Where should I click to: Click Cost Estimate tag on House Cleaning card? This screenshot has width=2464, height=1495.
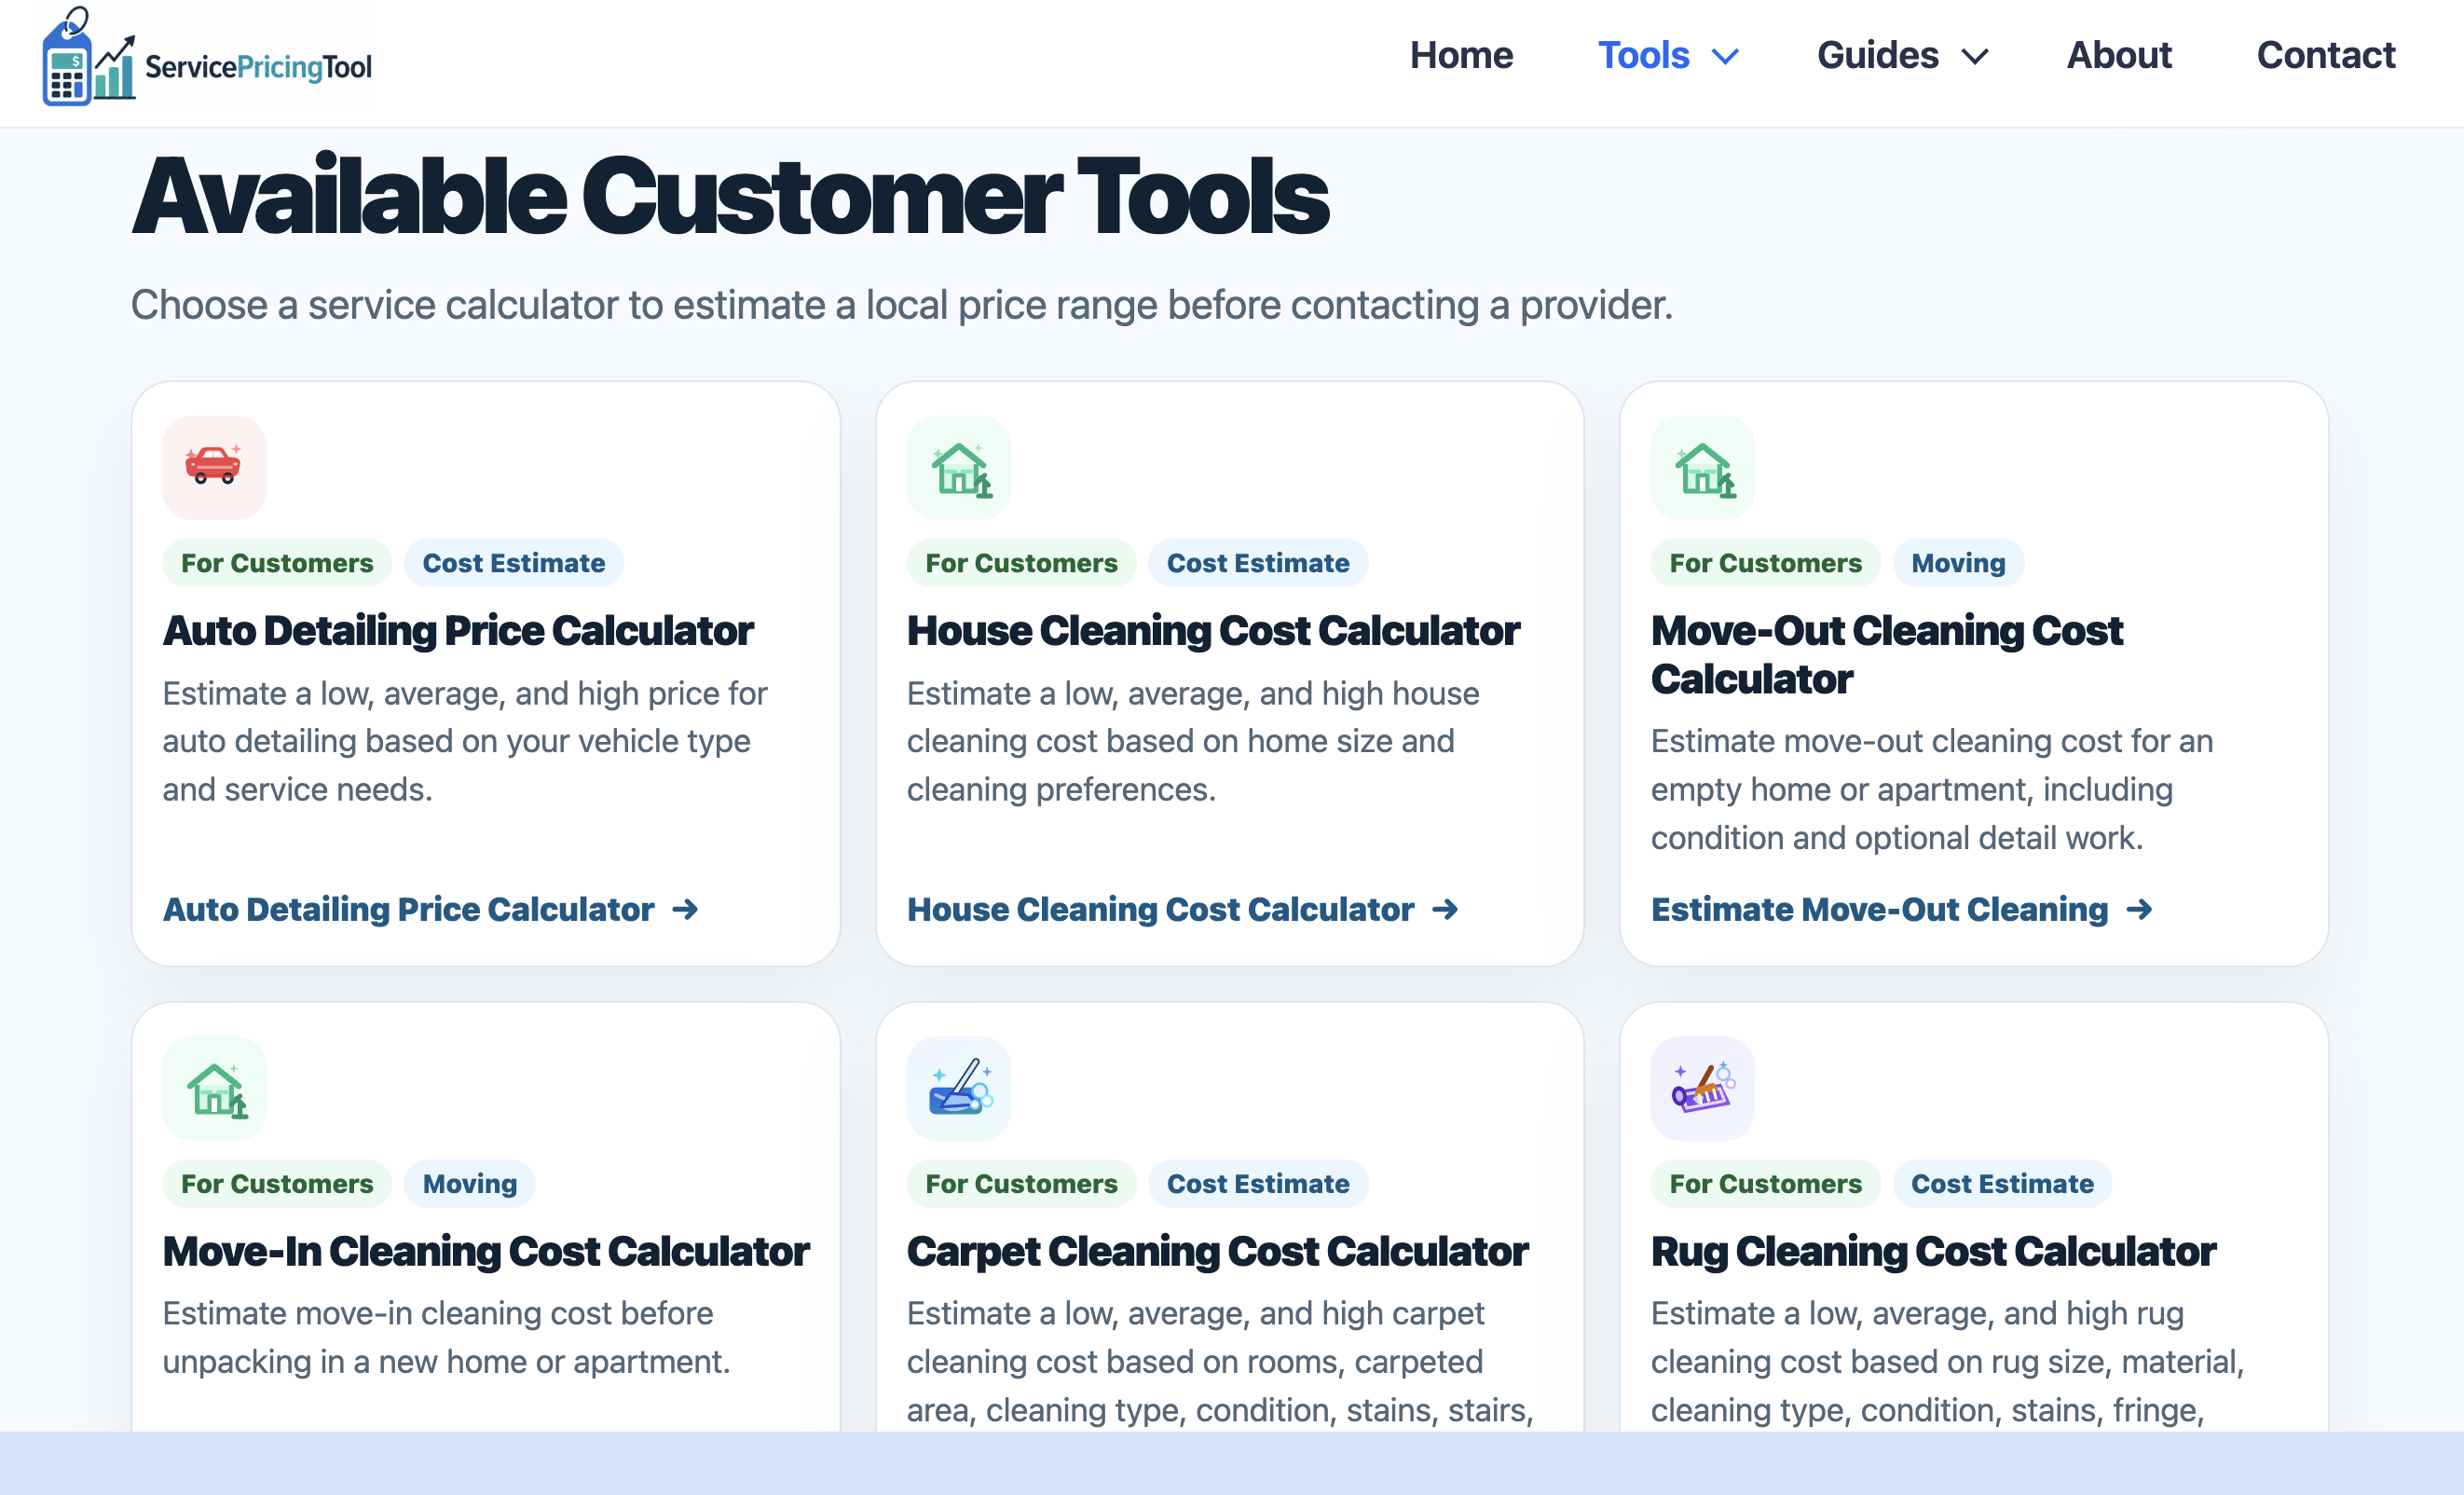[x=1258, y=563]
